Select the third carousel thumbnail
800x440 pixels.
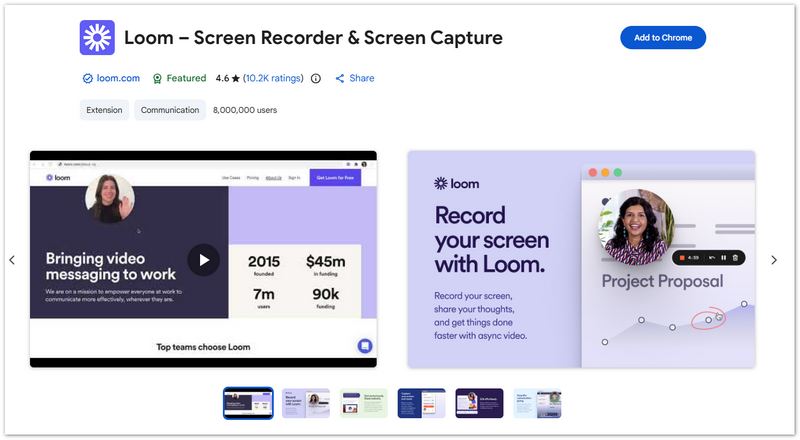[363, 403]
